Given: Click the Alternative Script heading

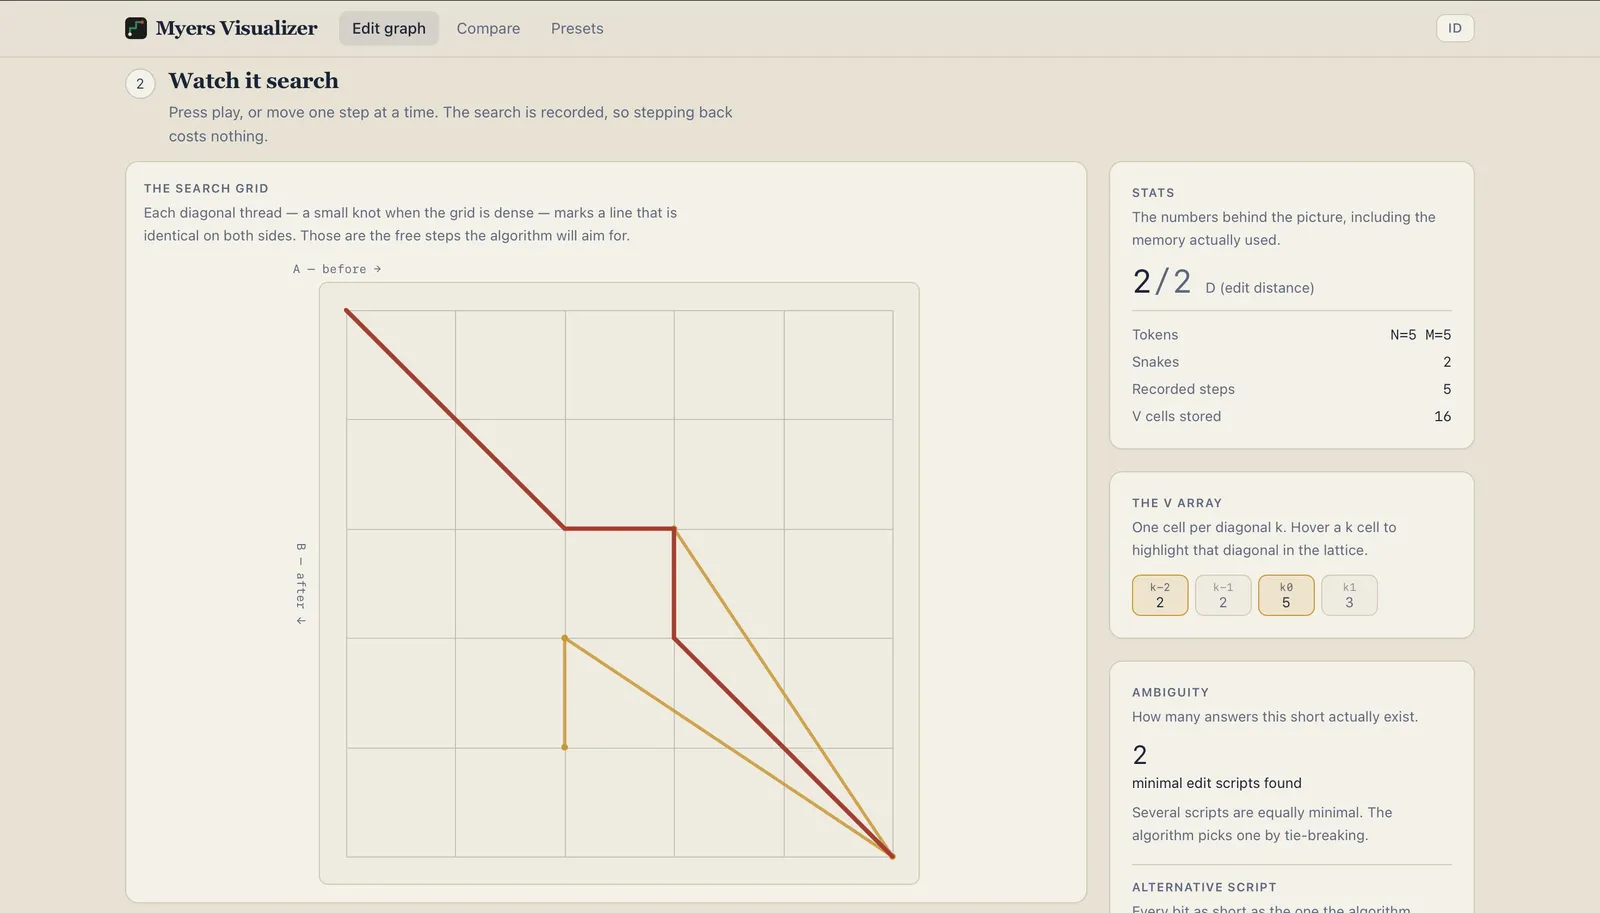Looking at the screenshot, I should (1204, 887).
